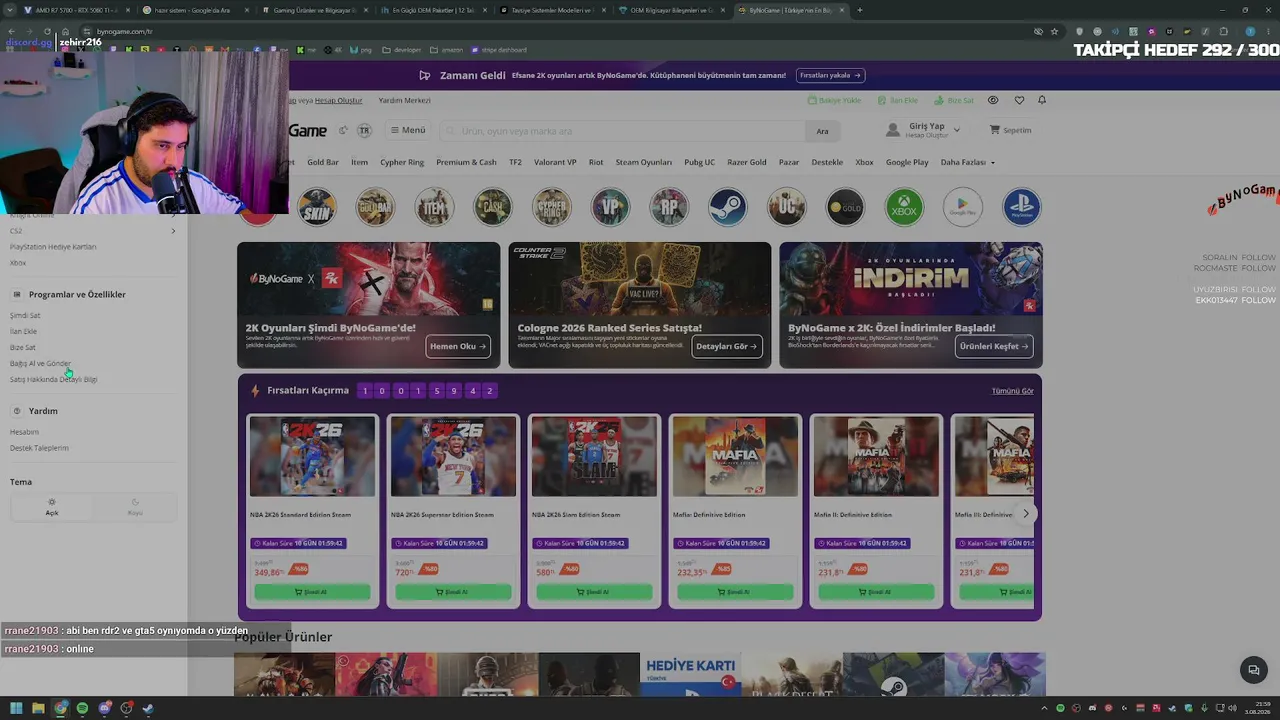Click the carousel next arrow on deals
Viewport: 1280px width, 720px height.
click(x=1025, y=514)
